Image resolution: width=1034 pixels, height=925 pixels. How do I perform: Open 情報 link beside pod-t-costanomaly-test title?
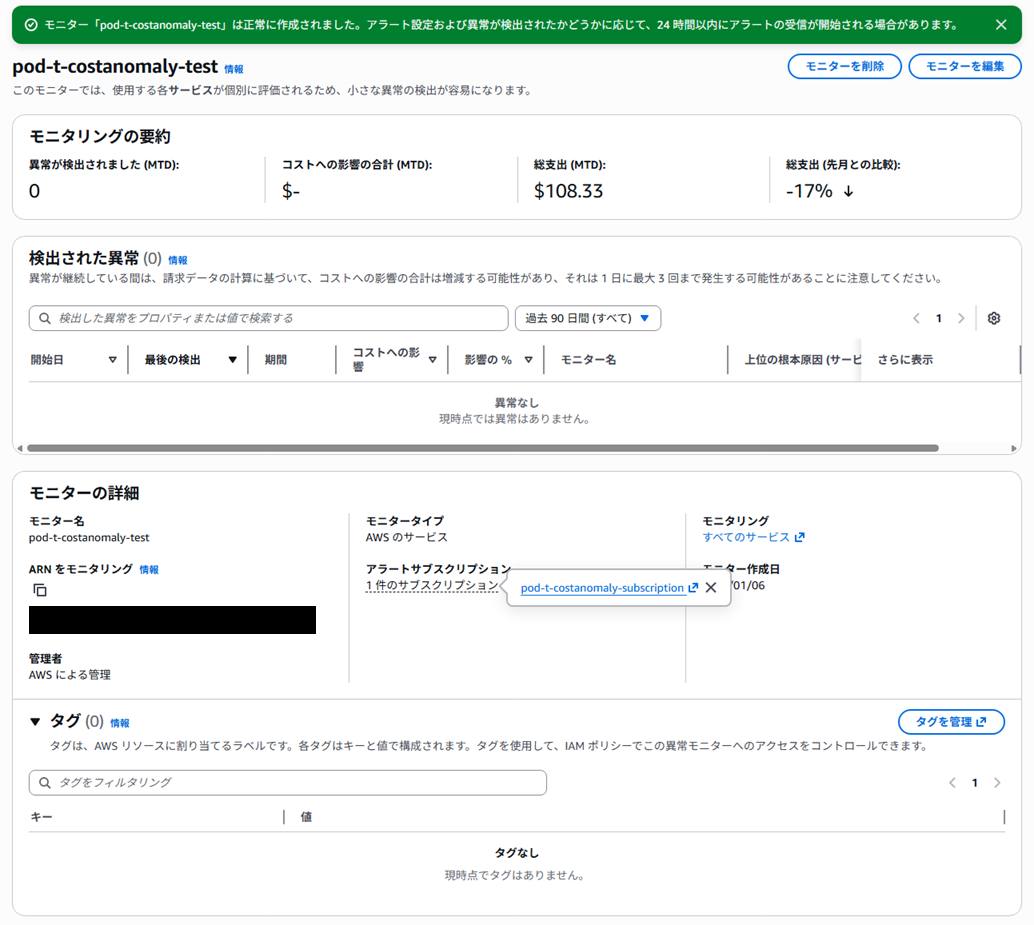[233, 69]
